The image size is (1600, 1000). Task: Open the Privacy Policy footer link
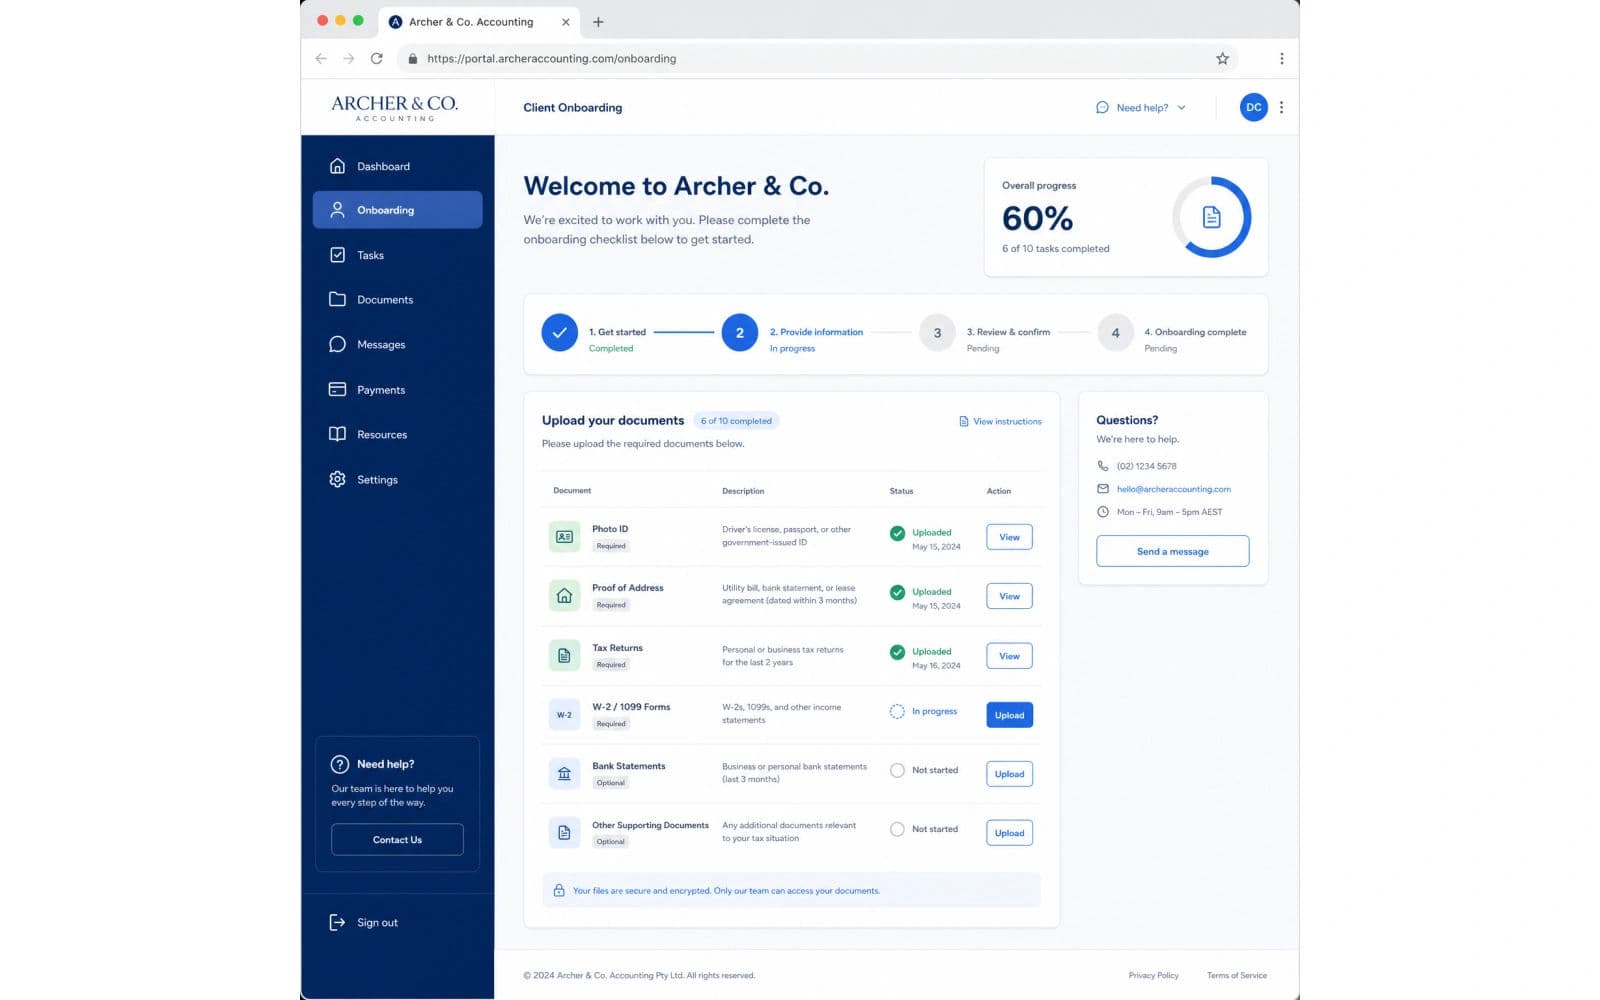tap(1153, 976)
